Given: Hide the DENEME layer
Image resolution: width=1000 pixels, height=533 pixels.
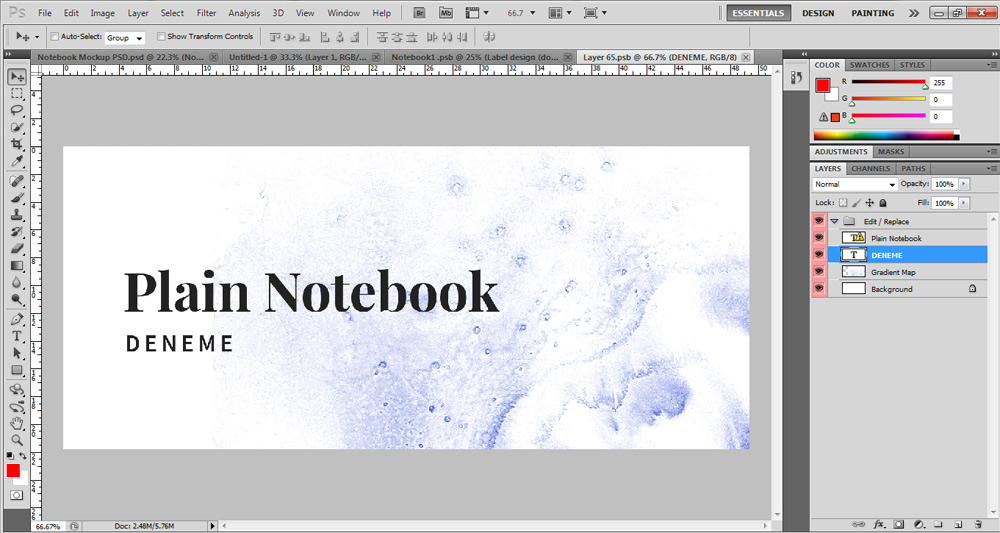Looking at the screenshot, I should click(x=819, y=255).
